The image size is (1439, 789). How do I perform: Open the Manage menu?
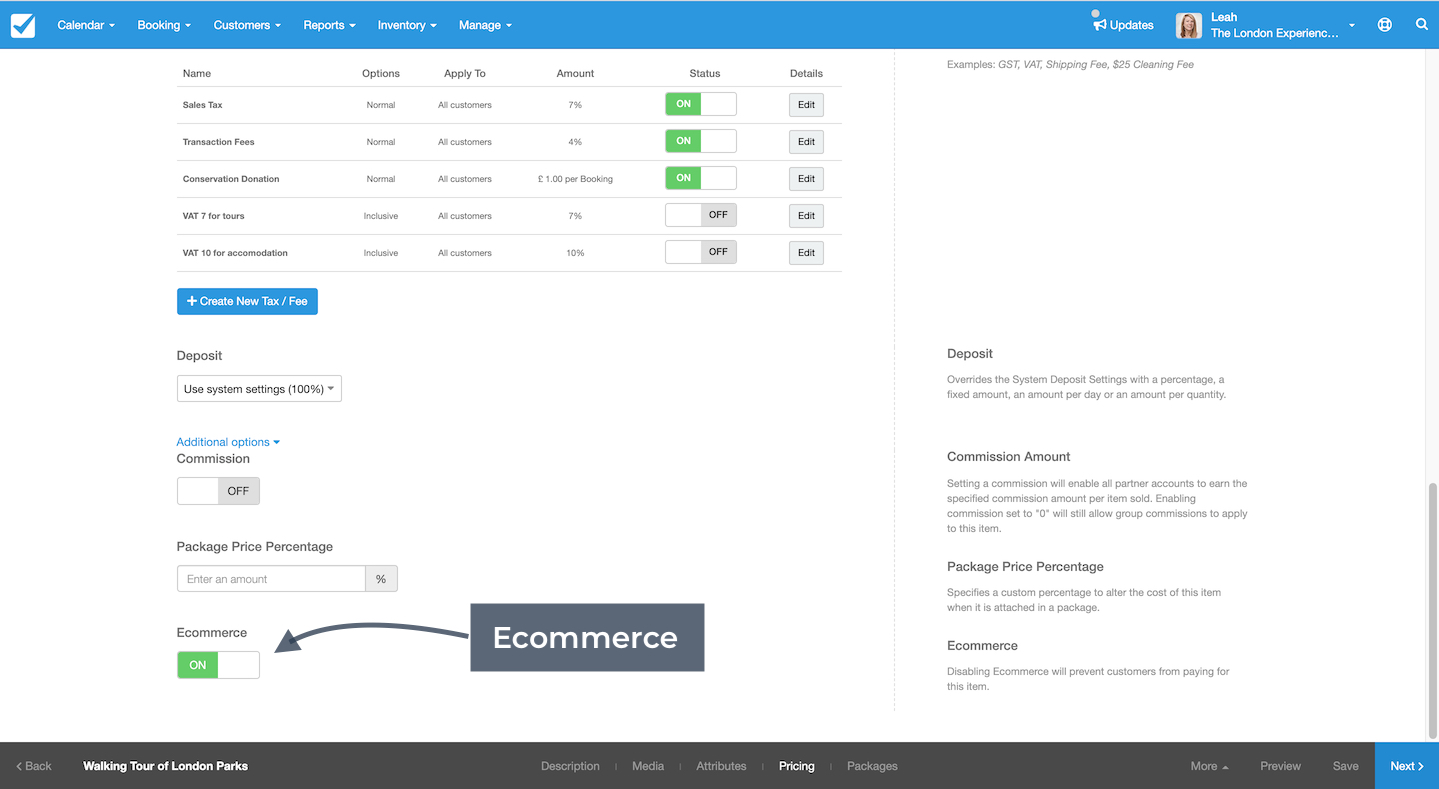[485, 25]
